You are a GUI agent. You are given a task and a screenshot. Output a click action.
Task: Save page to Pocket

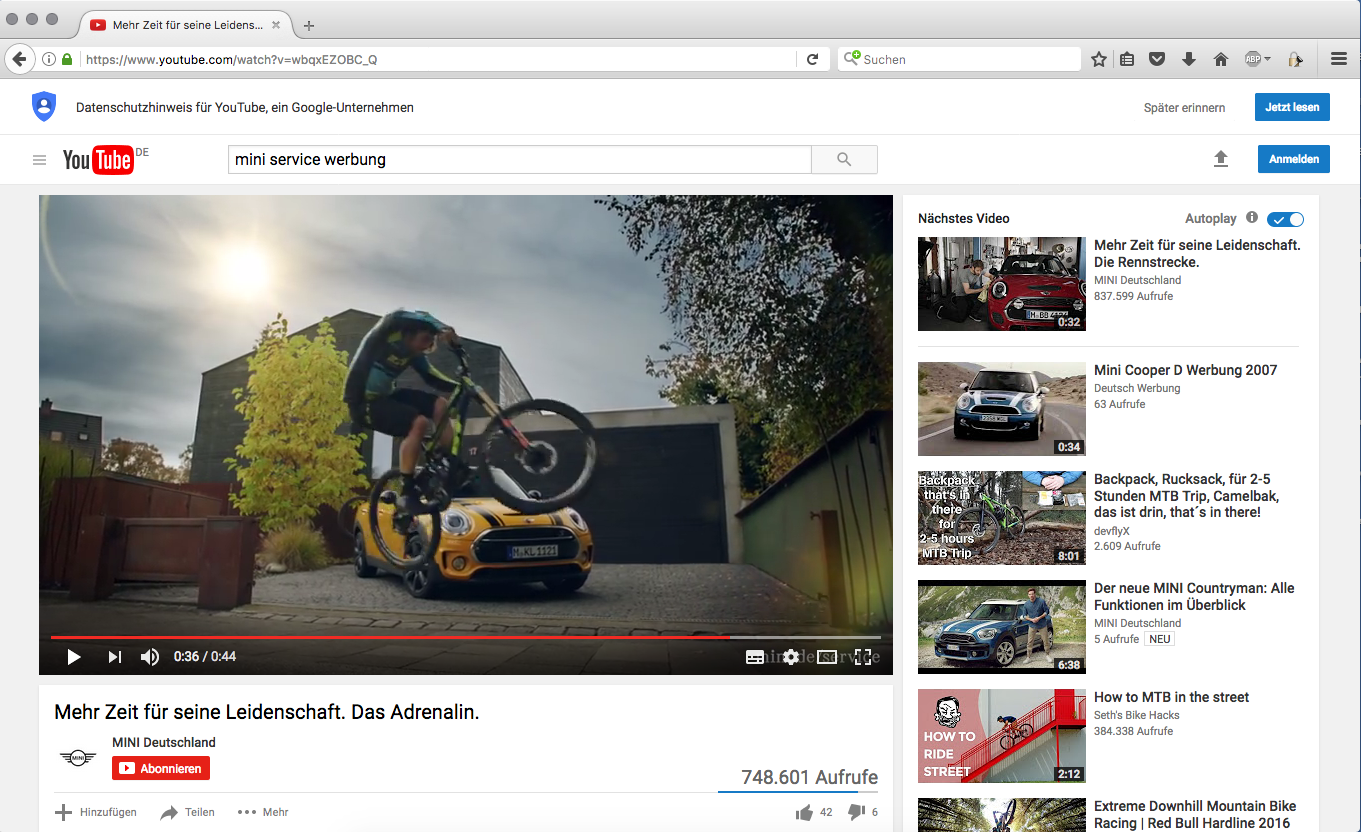coord(1157,60)
